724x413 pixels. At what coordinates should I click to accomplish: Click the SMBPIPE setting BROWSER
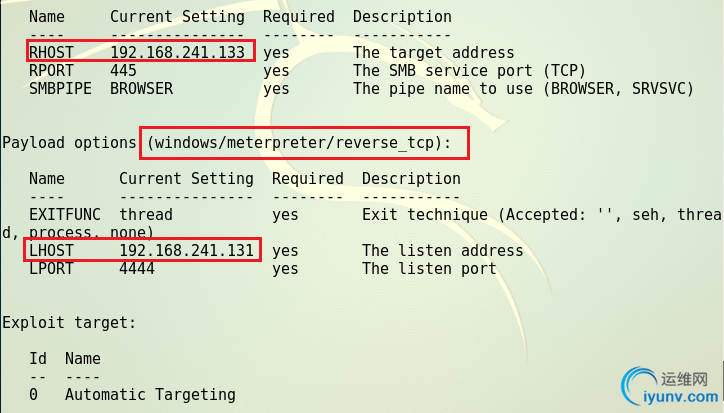tap(141, 89)
